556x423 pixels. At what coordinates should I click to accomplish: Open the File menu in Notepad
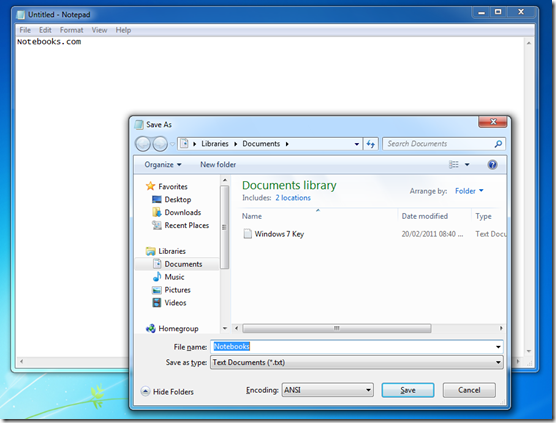point(25,30)
